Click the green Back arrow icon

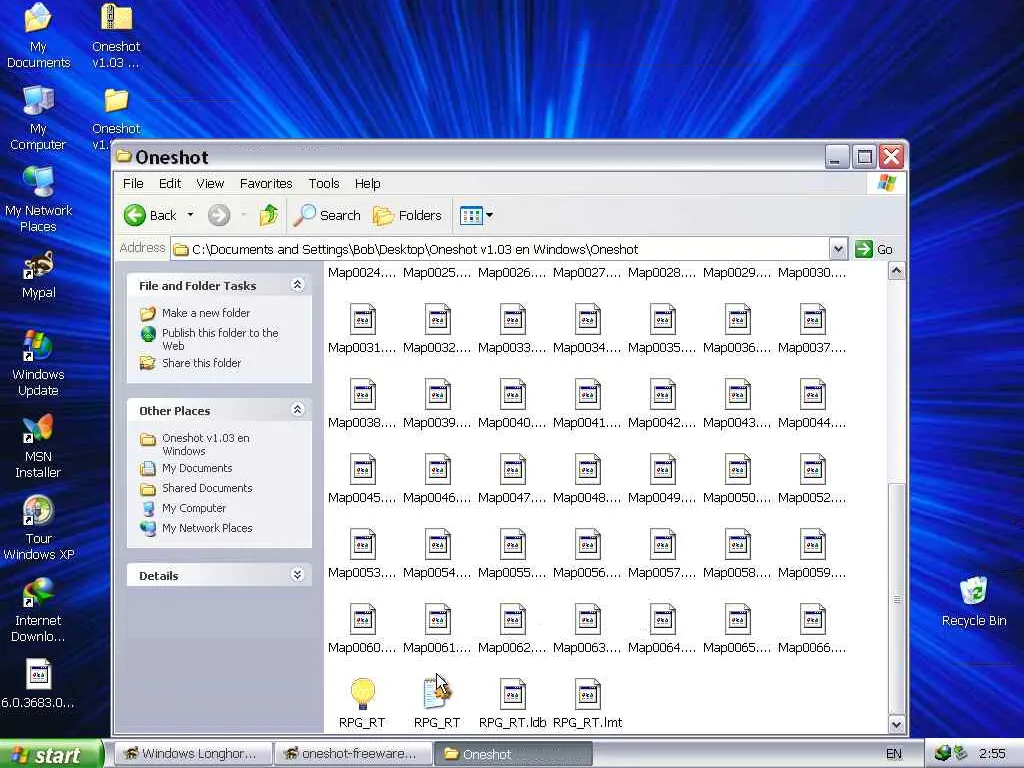click(135, 215)
